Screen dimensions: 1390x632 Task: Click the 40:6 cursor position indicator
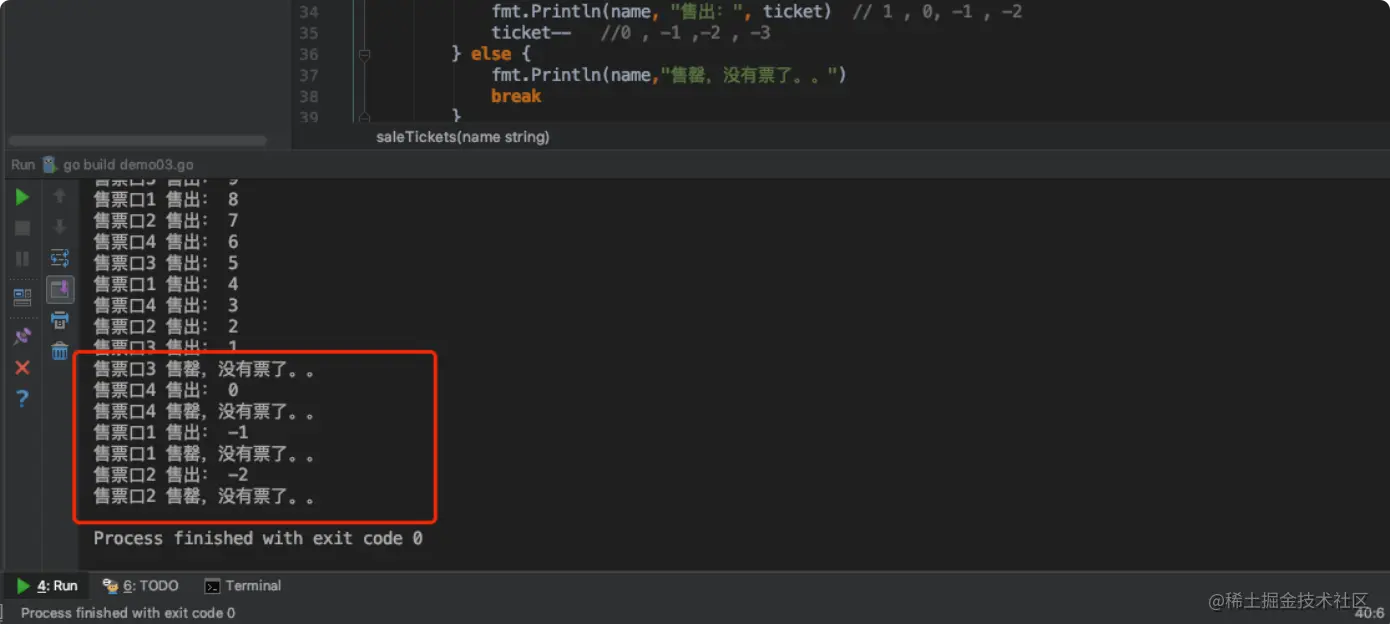pos(1370,613)
